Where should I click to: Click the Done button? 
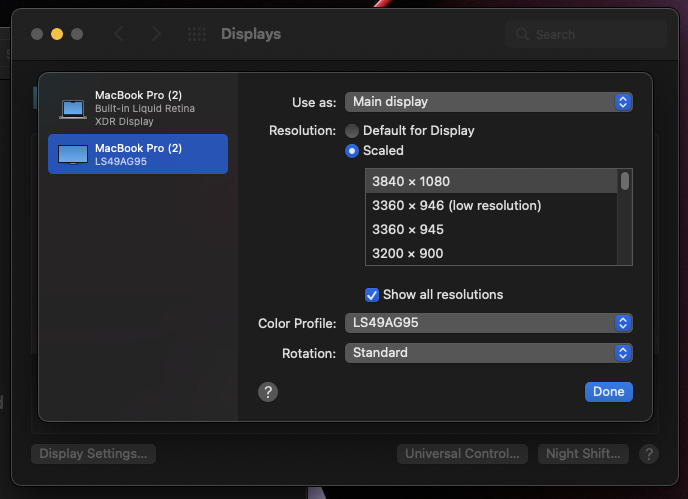point(609,391)
